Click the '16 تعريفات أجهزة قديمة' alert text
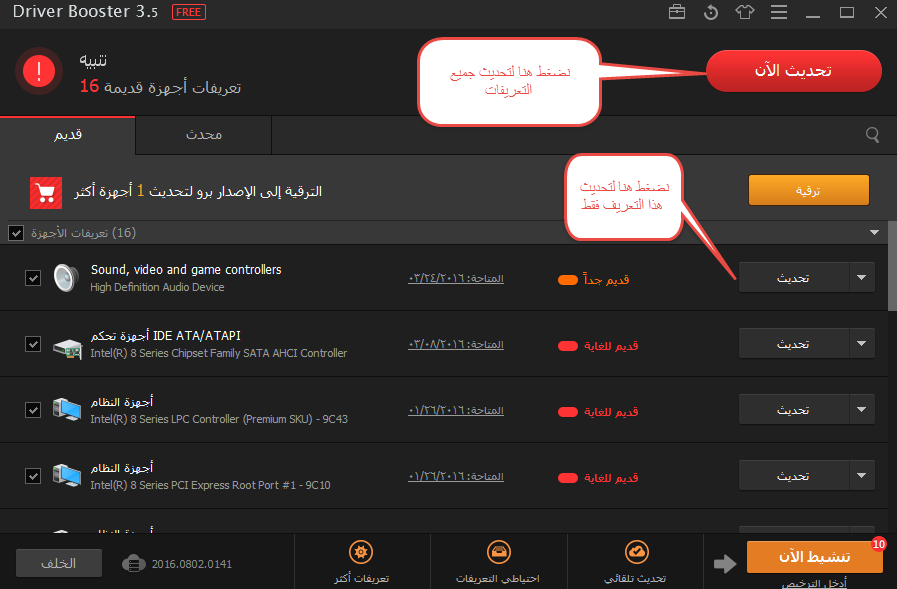This screenshot has width=897, height=589. click(160, 87)
